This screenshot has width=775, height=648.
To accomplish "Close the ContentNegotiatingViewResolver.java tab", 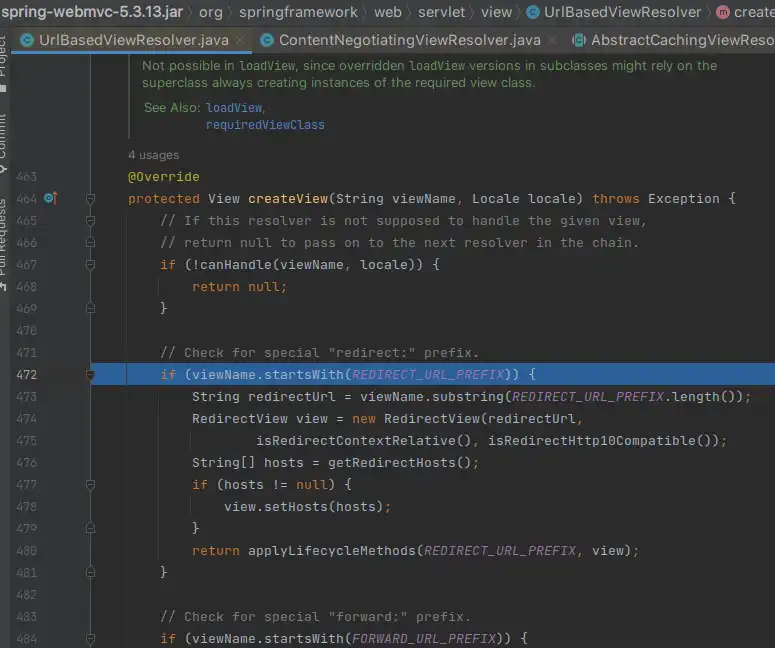I will pos(552,40).
